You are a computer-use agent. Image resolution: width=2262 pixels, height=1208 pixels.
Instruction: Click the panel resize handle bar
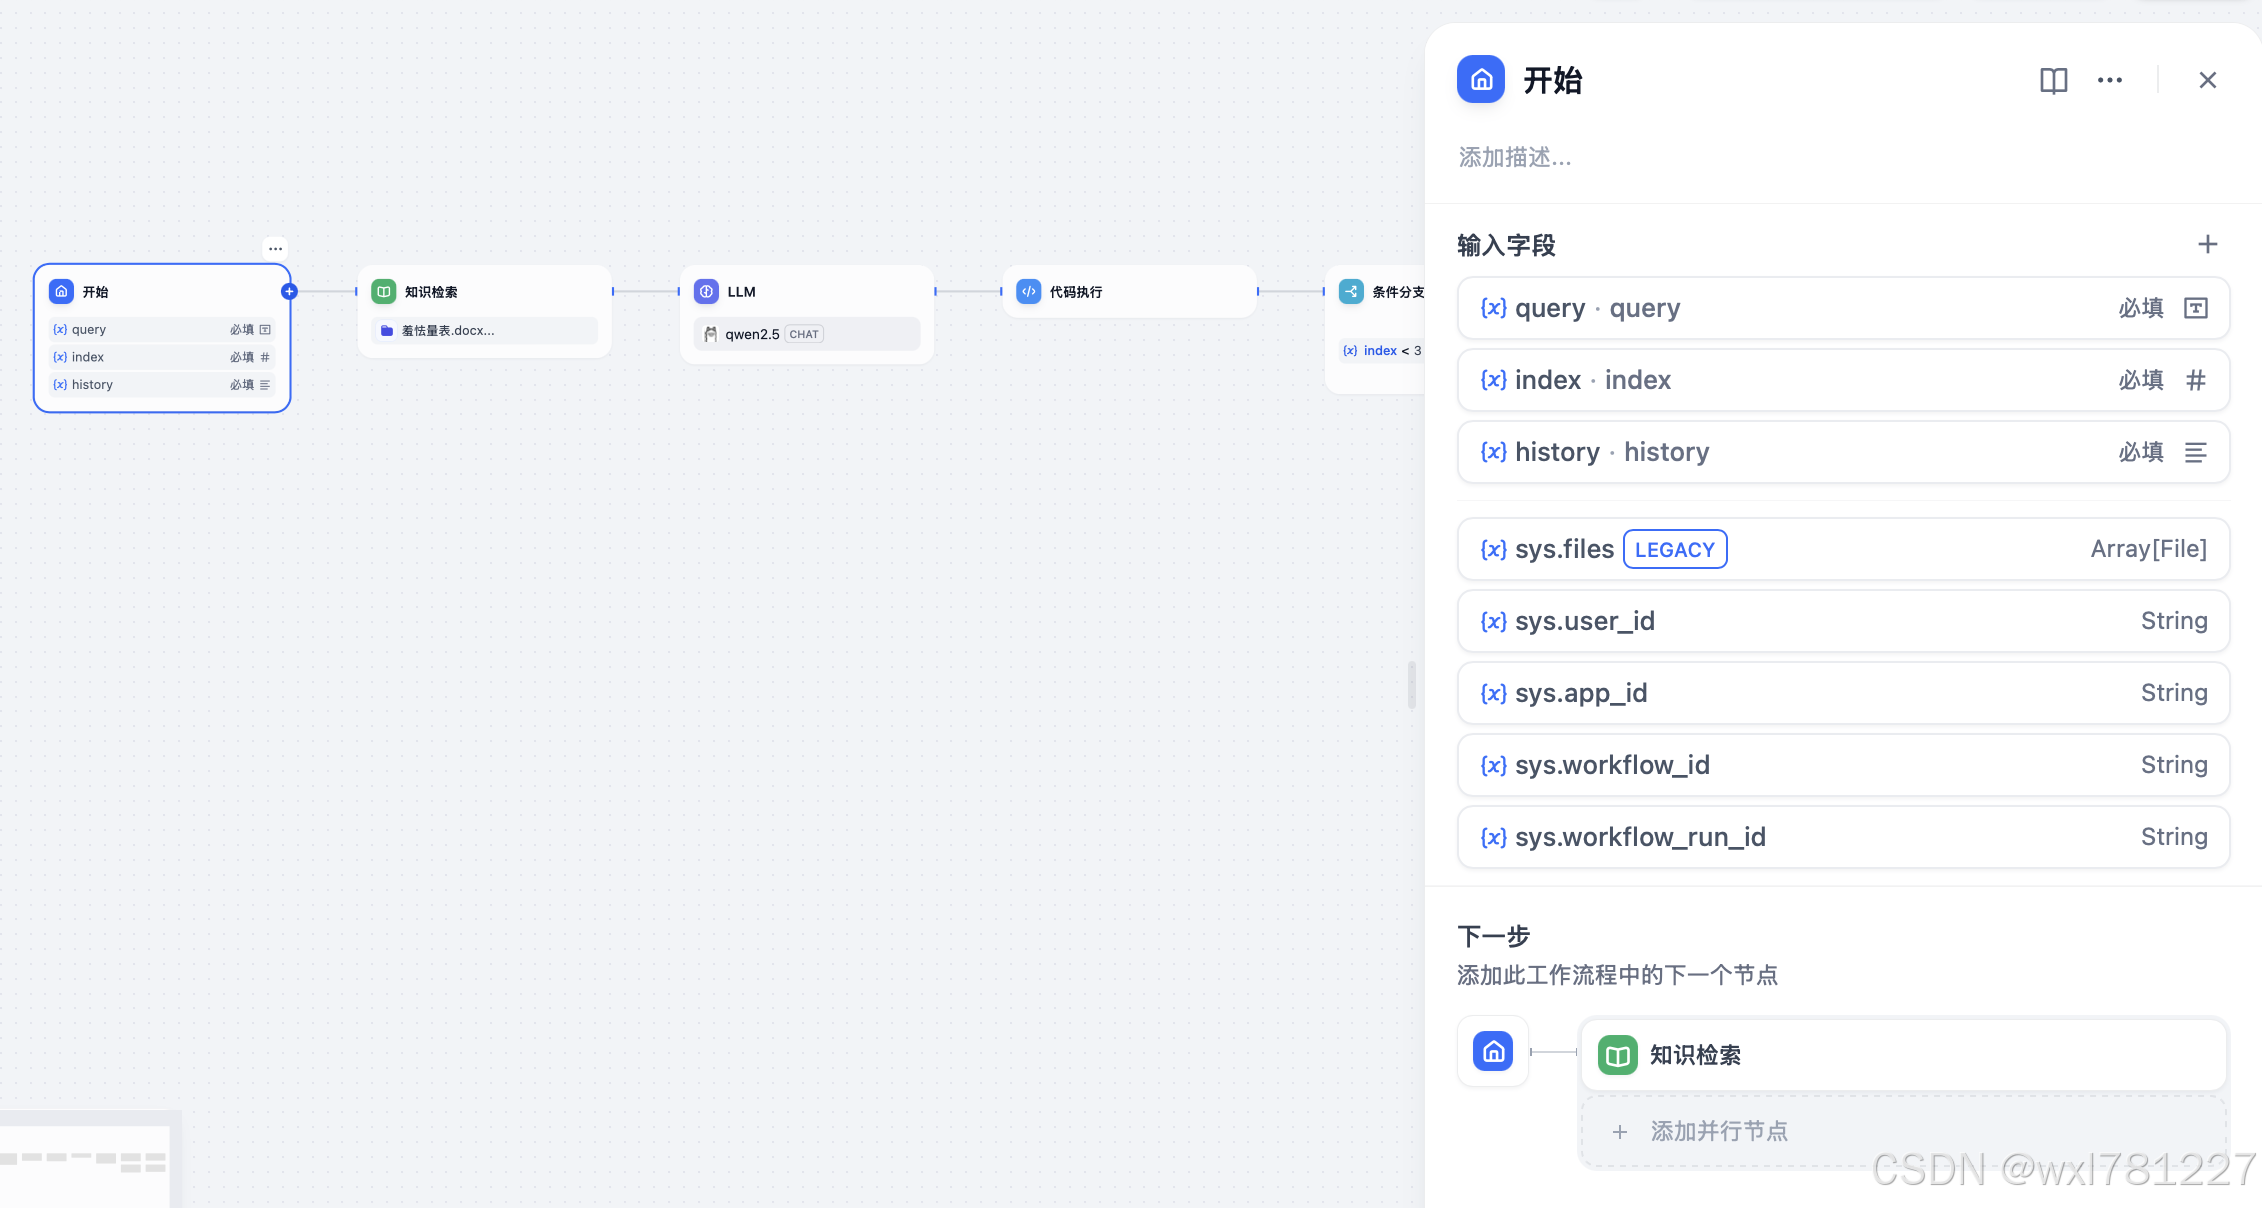coord(1412,685)
